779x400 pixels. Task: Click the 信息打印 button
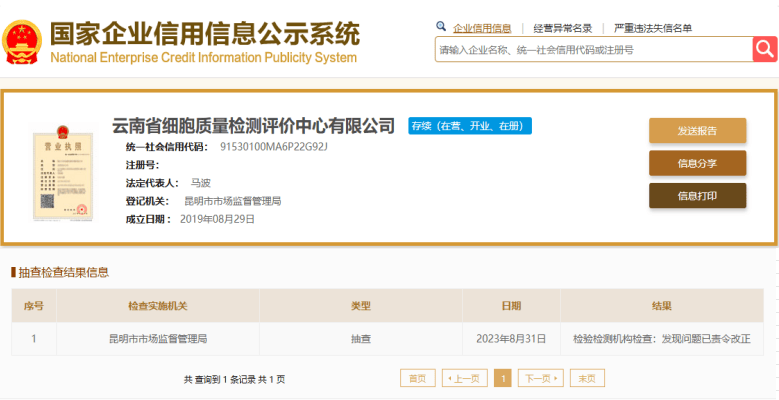pos(698,196)
